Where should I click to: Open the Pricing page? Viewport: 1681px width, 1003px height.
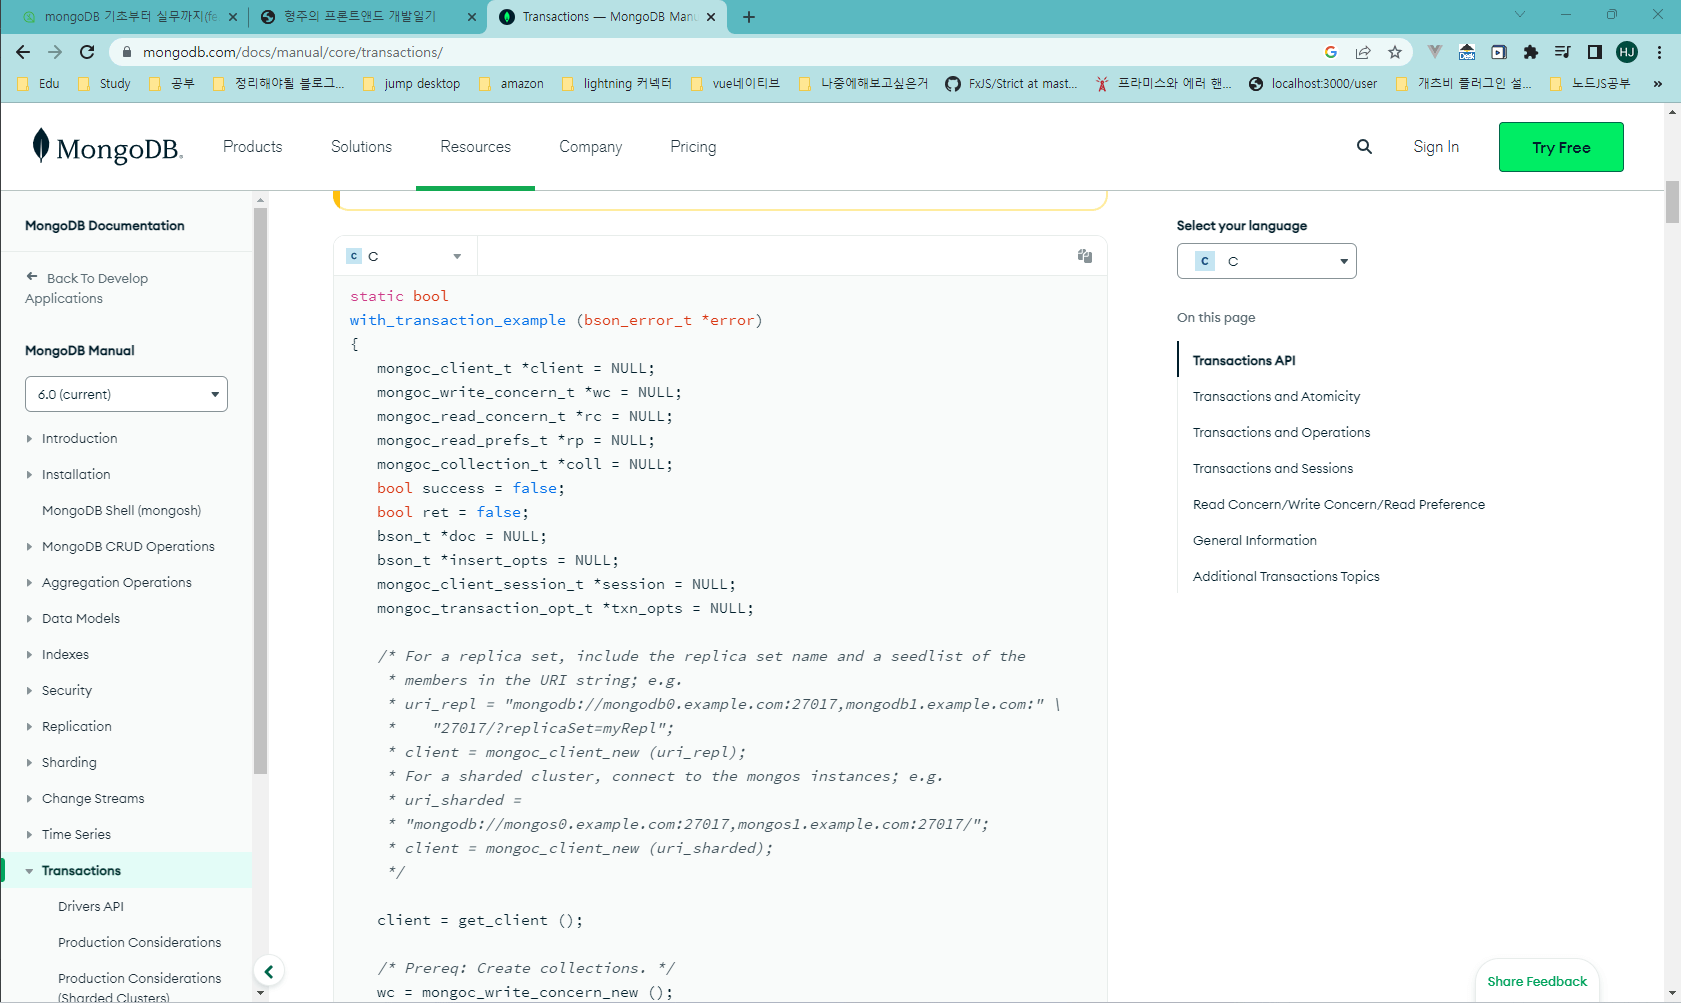click(x=693, y=147)
